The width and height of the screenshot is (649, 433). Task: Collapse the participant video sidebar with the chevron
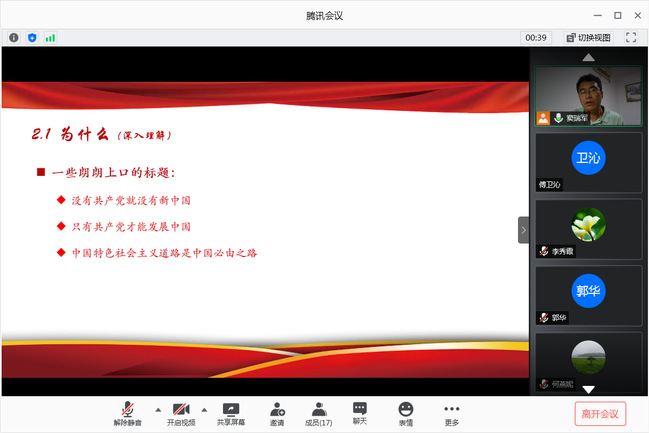(x=523, y=229)
